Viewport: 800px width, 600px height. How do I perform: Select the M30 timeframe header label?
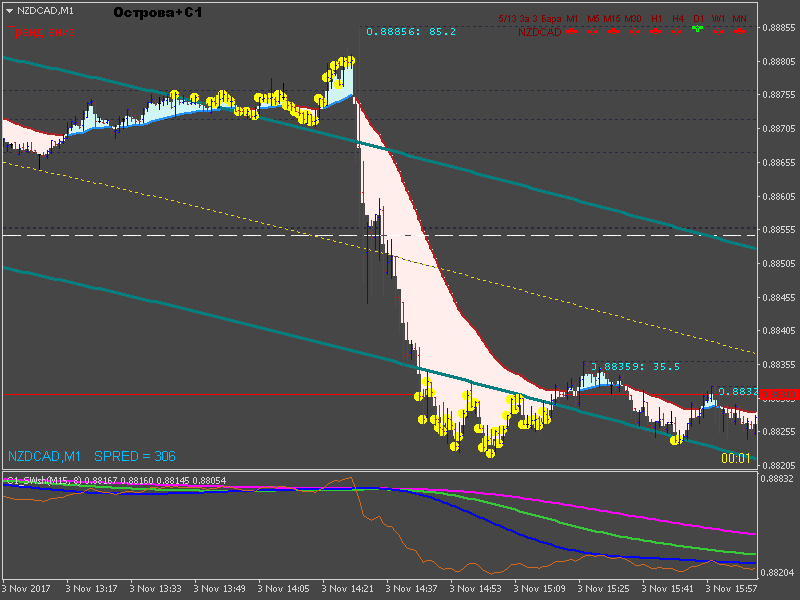click(633, 19)
